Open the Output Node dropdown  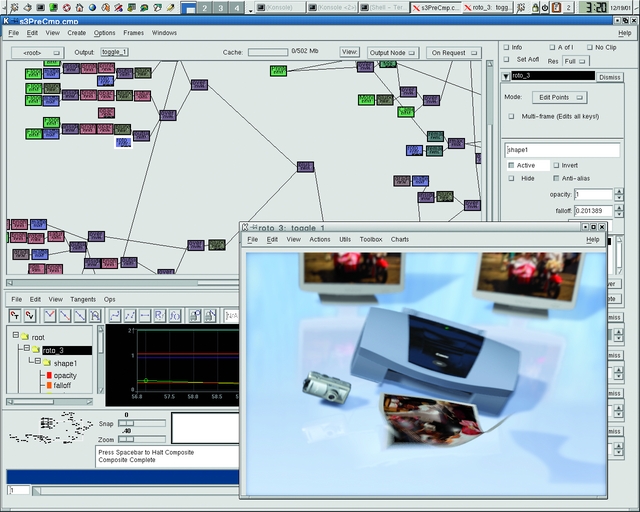click(392, 52)
